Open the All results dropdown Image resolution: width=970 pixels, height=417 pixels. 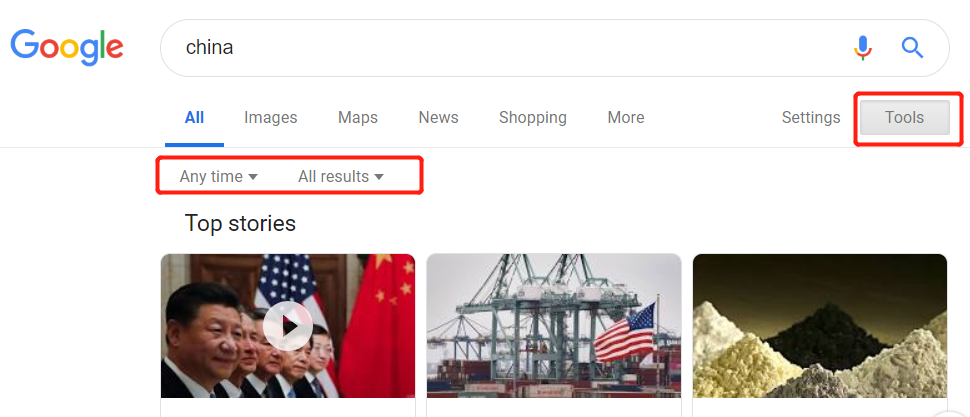(341, 176)
